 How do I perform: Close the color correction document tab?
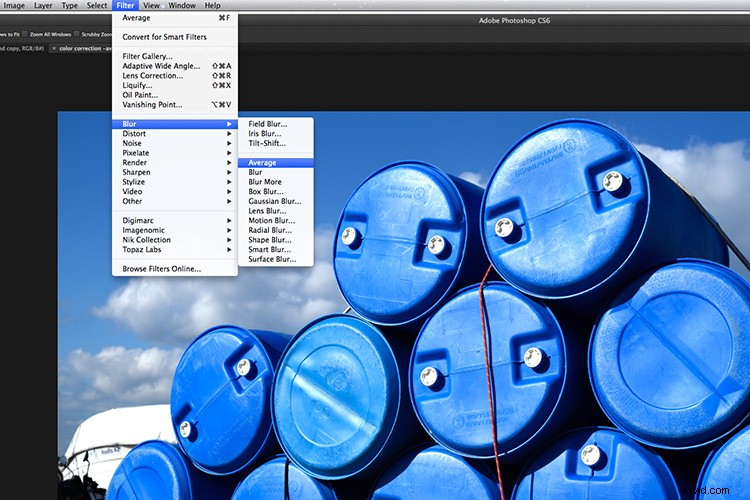(x=54, y=48)
